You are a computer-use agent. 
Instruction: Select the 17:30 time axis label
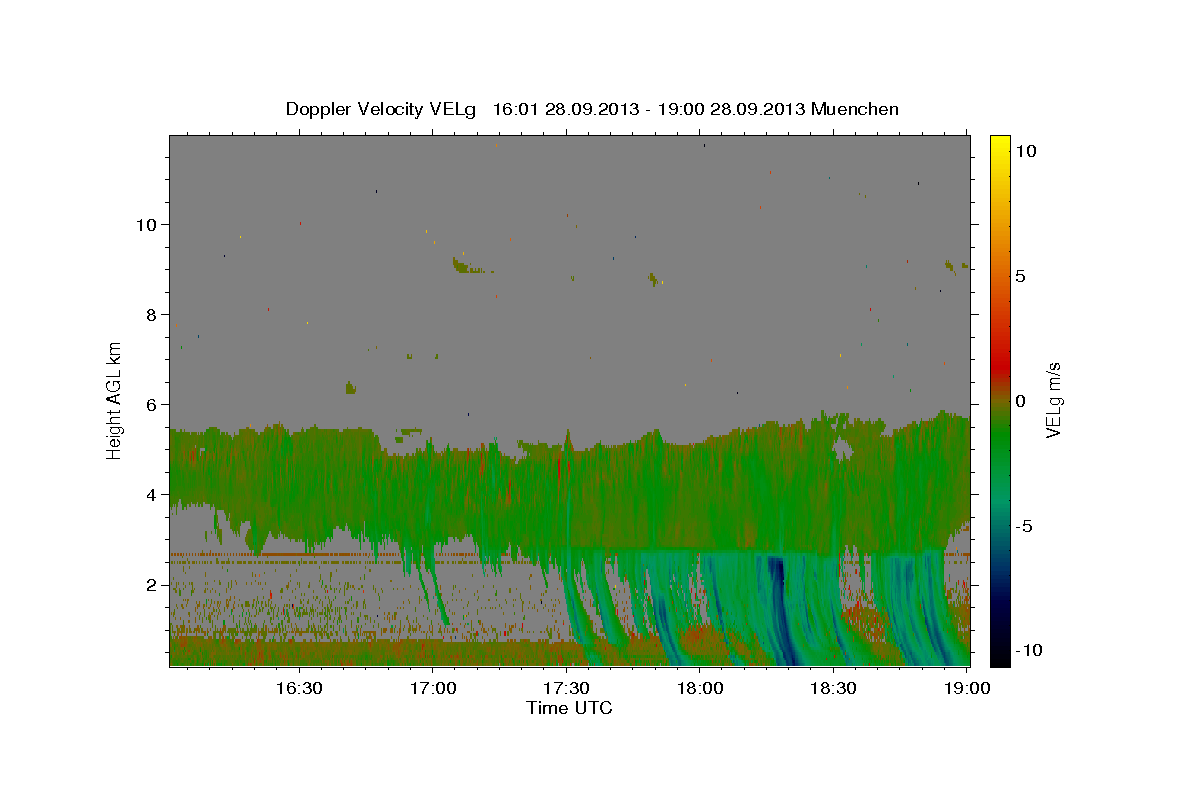(566, 688)
